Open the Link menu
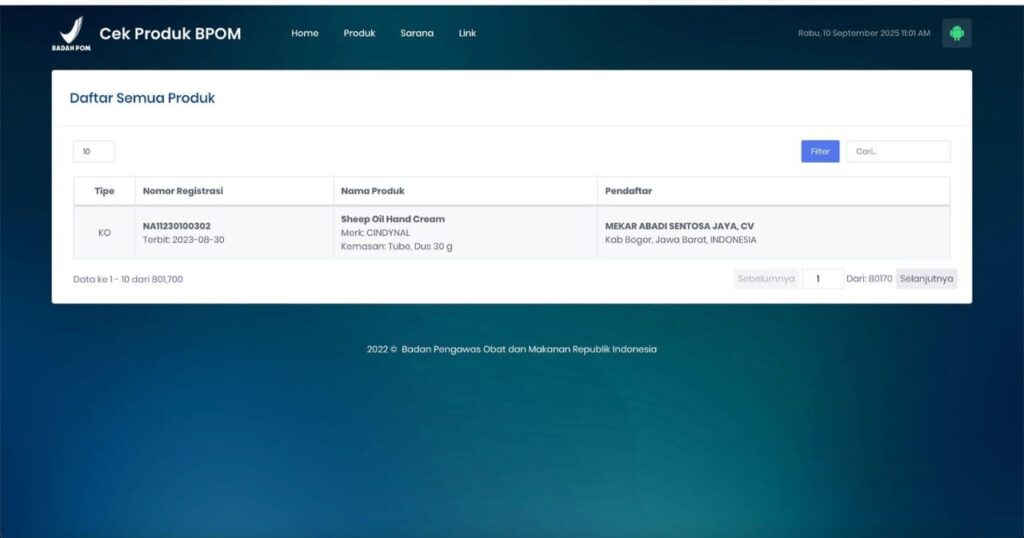Image resolution: width=1024 pixels, height=538 pixels. (x=467, y=33)
